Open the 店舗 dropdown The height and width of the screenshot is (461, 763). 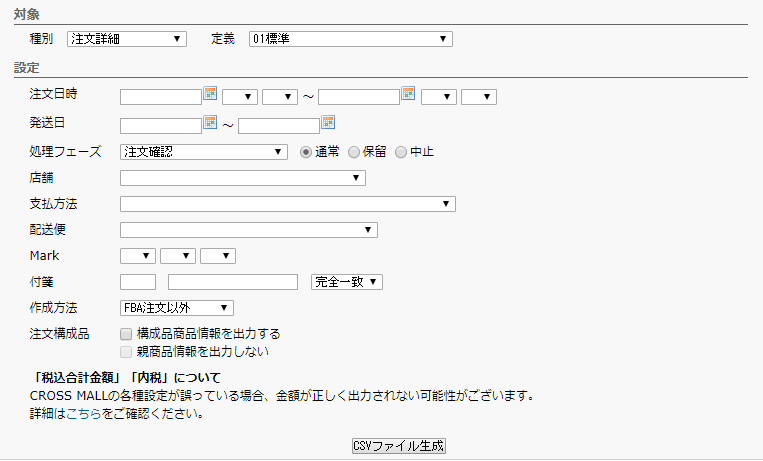click(x=243, y=178)
